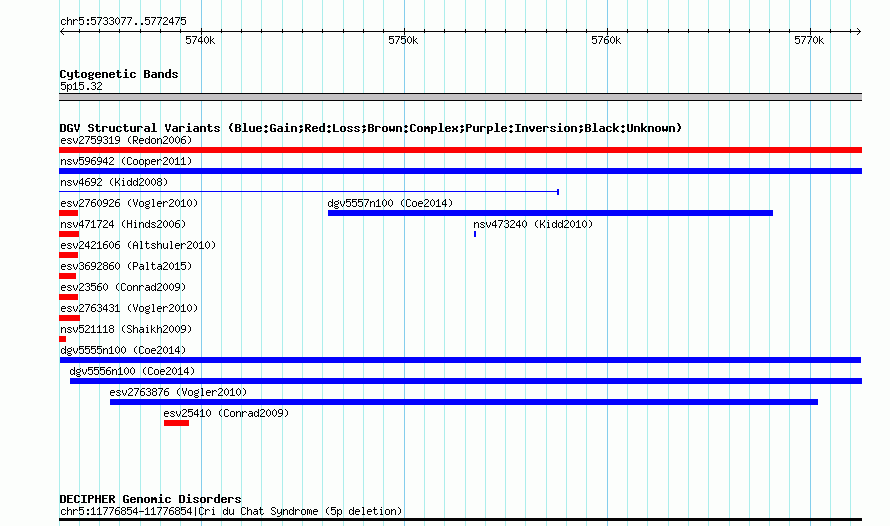This screenshot has height=526, width=890.
Task: Click the esv2763431 (Vogler2010) label
Action: click(x=129, y=308)
